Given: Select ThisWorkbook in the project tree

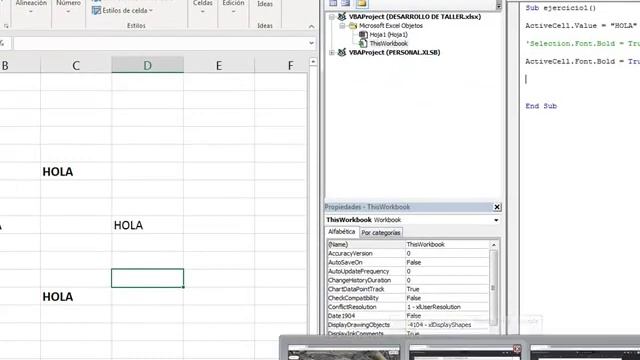Looking at the screenshot, I should pyautogui.click(x=388, y=44).
